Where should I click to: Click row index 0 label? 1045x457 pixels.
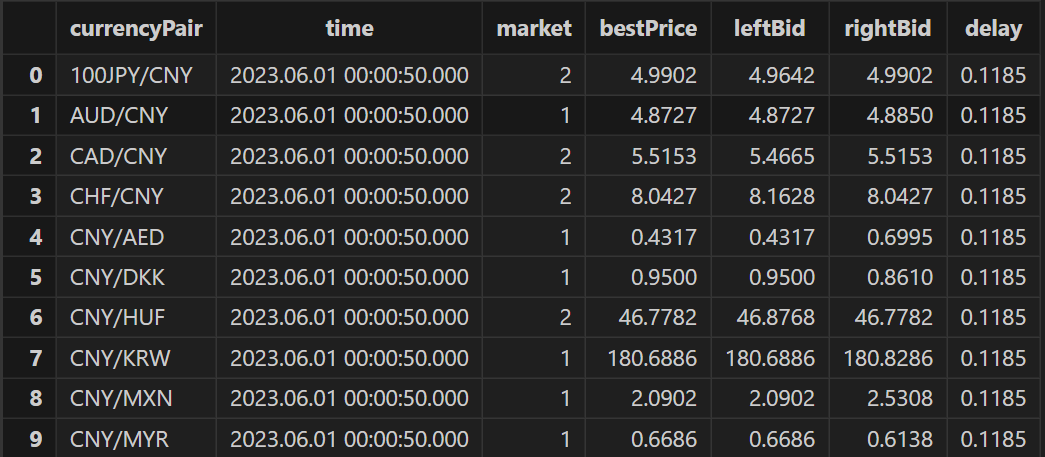click(x=35, y=76)
